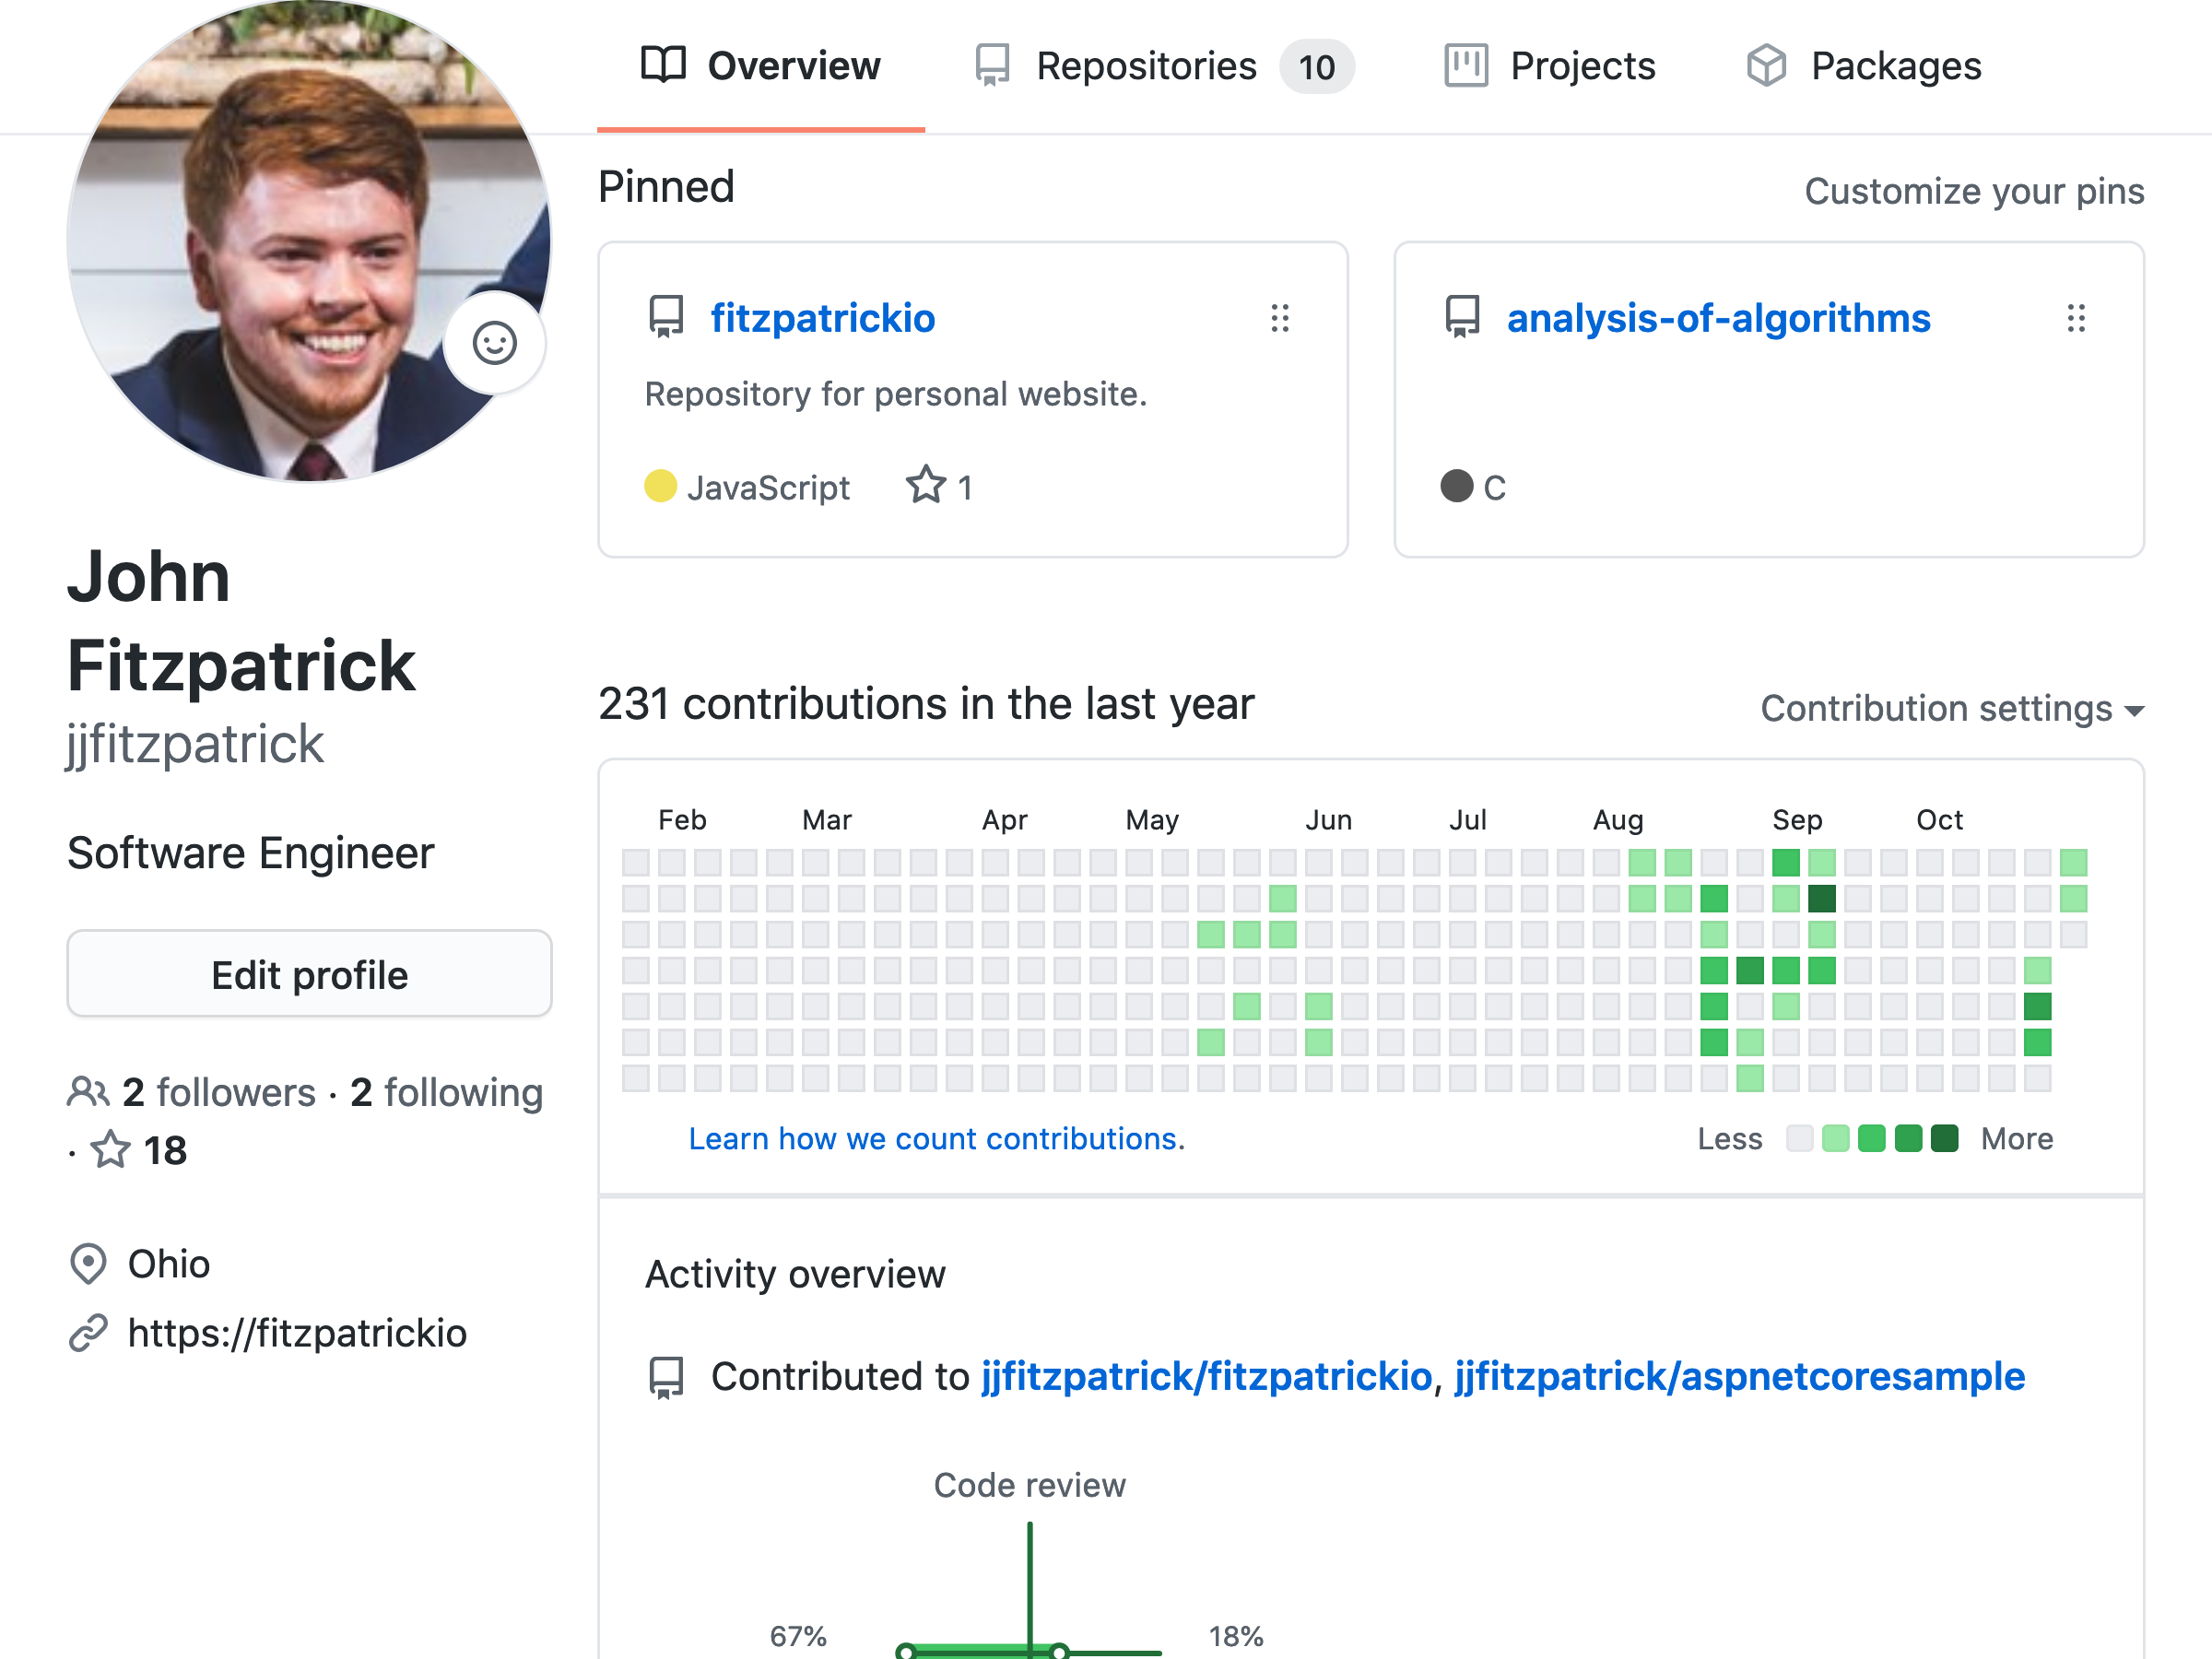Open the Overview tab
This screenshot has width=2212, height=1659.
pos(761,66)
